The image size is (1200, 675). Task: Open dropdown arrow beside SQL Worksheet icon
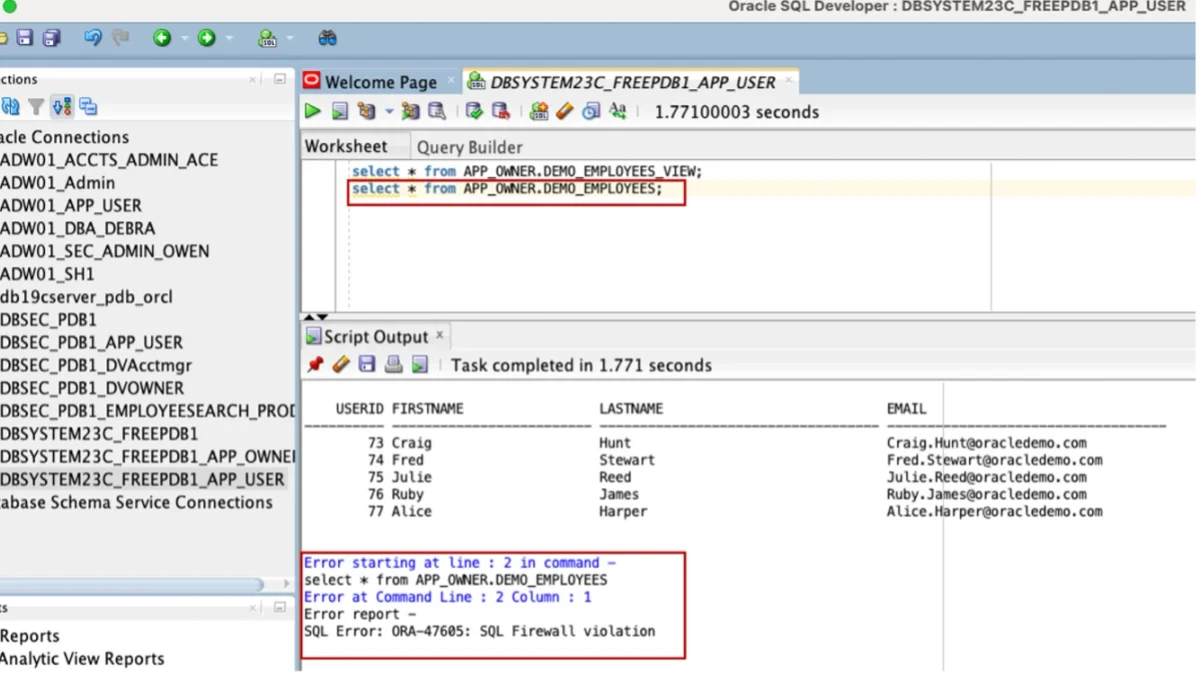(x=289, y=39)
